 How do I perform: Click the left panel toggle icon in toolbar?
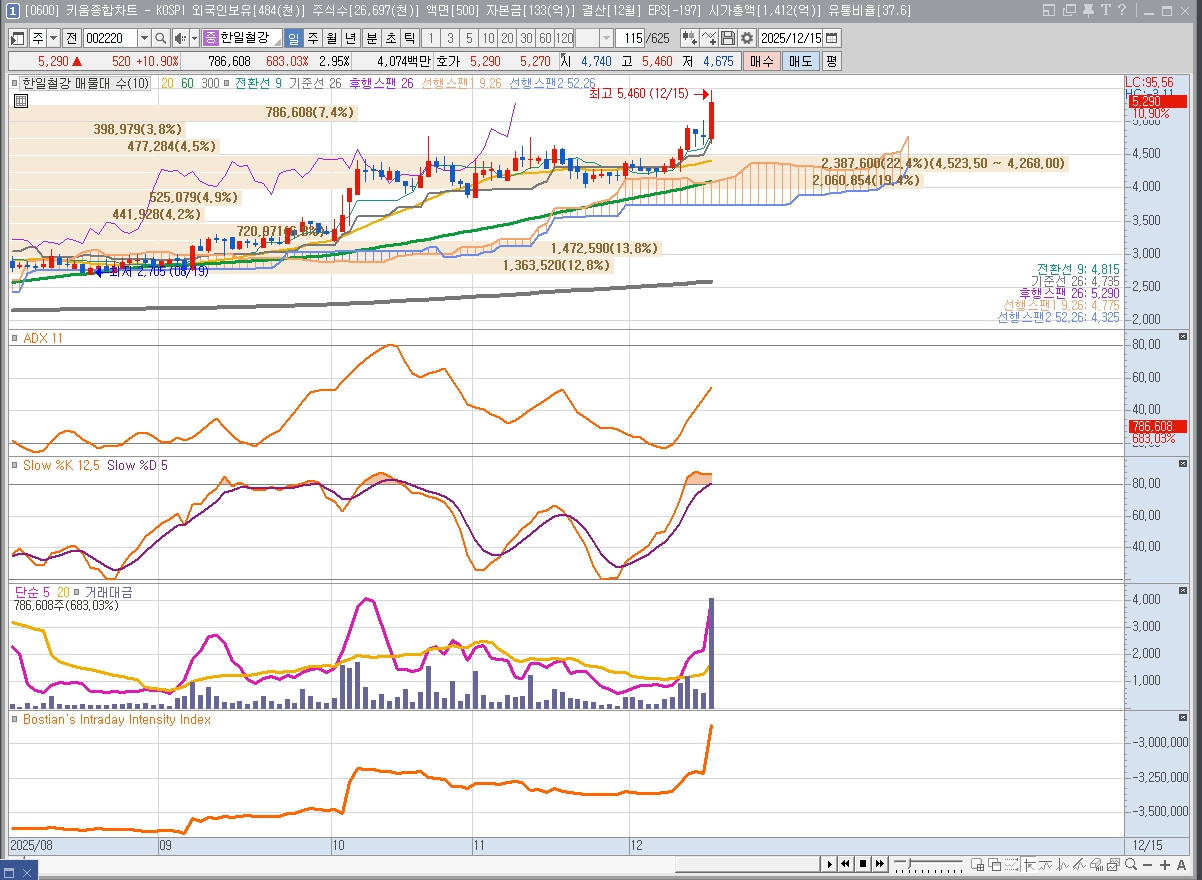[x=18, y=38]
